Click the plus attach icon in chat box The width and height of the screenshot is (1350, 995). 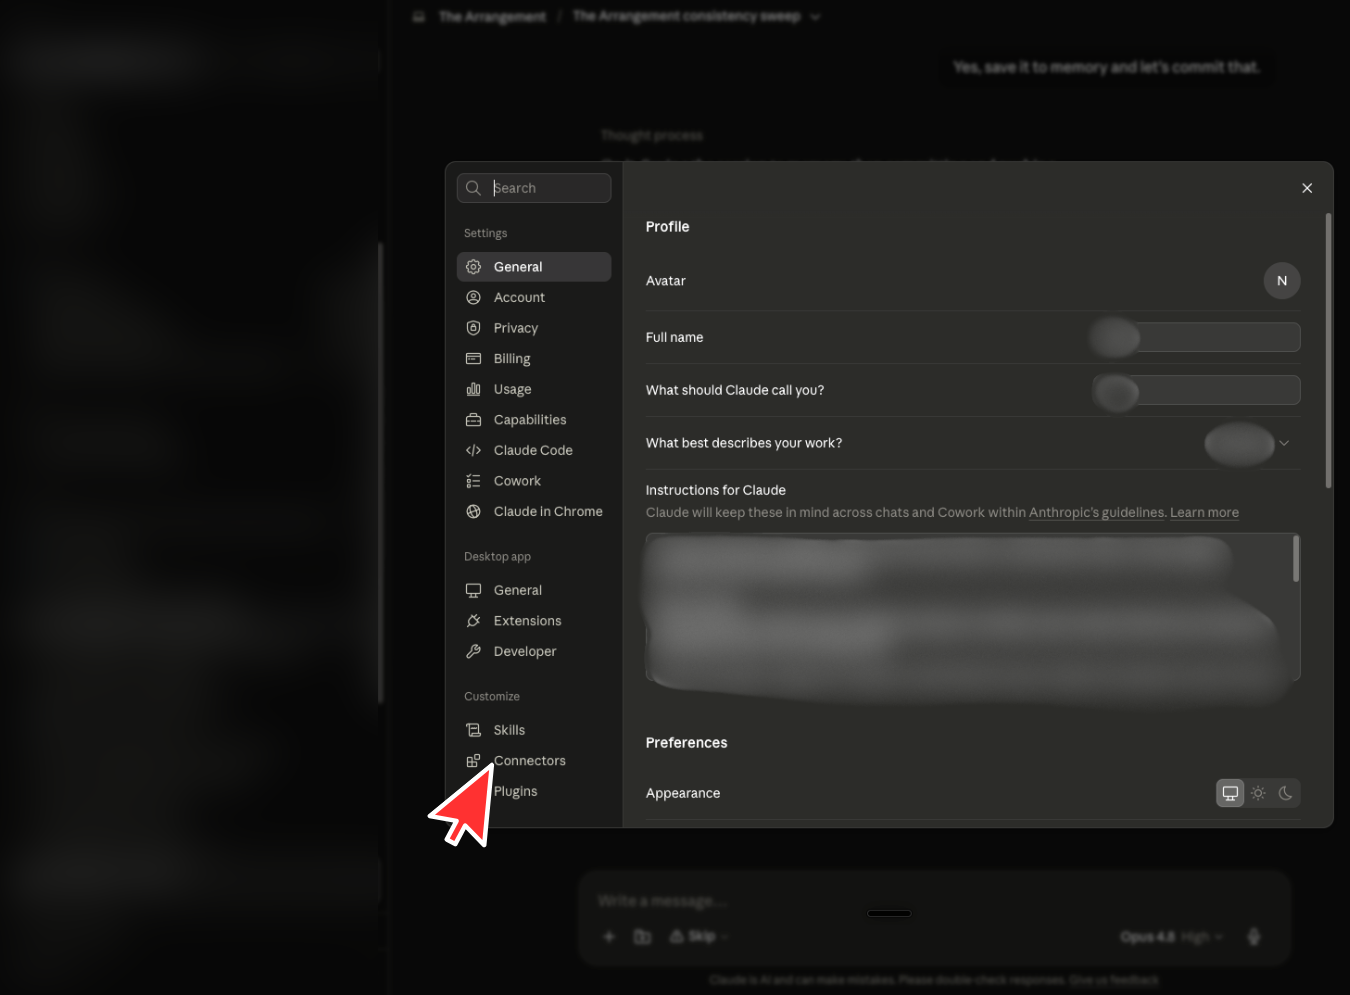tap(608, 937)
